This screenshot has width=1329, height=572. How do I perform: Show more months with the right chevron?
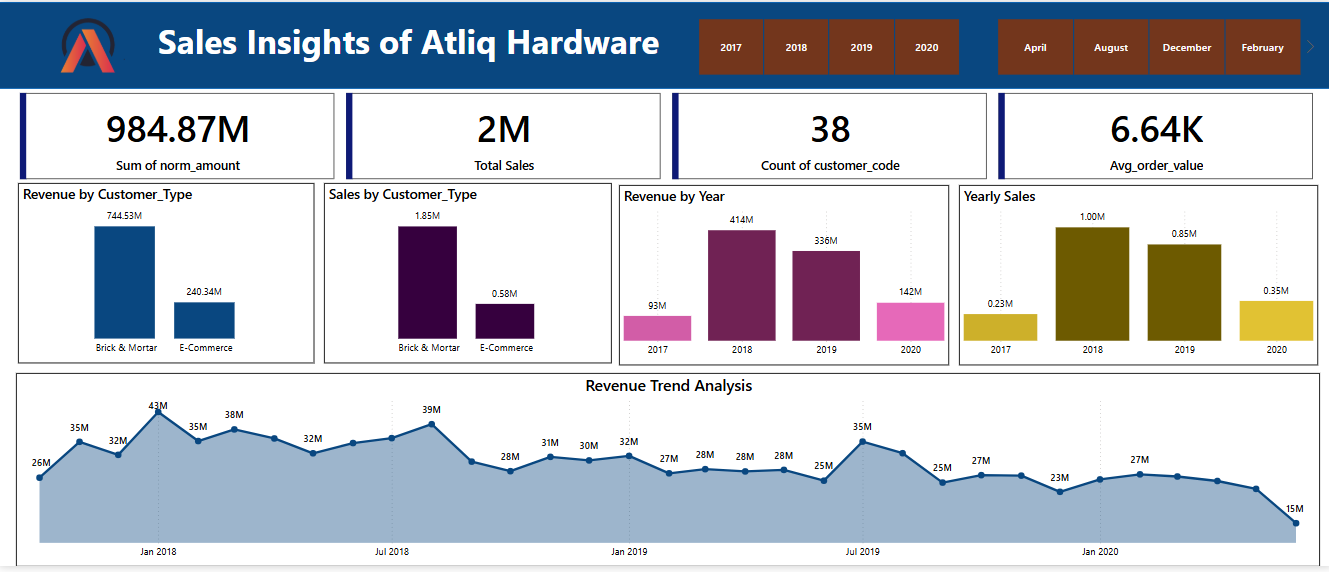point(1311,46)
